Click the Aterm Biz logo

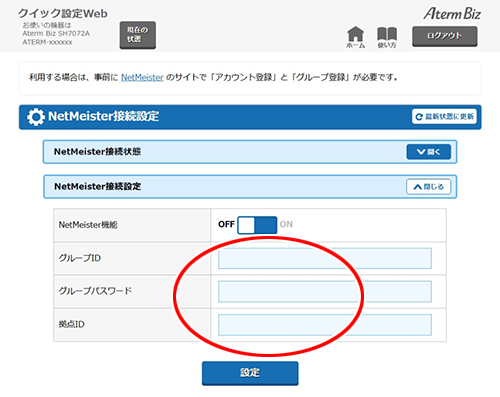click(x=452, y=14)
